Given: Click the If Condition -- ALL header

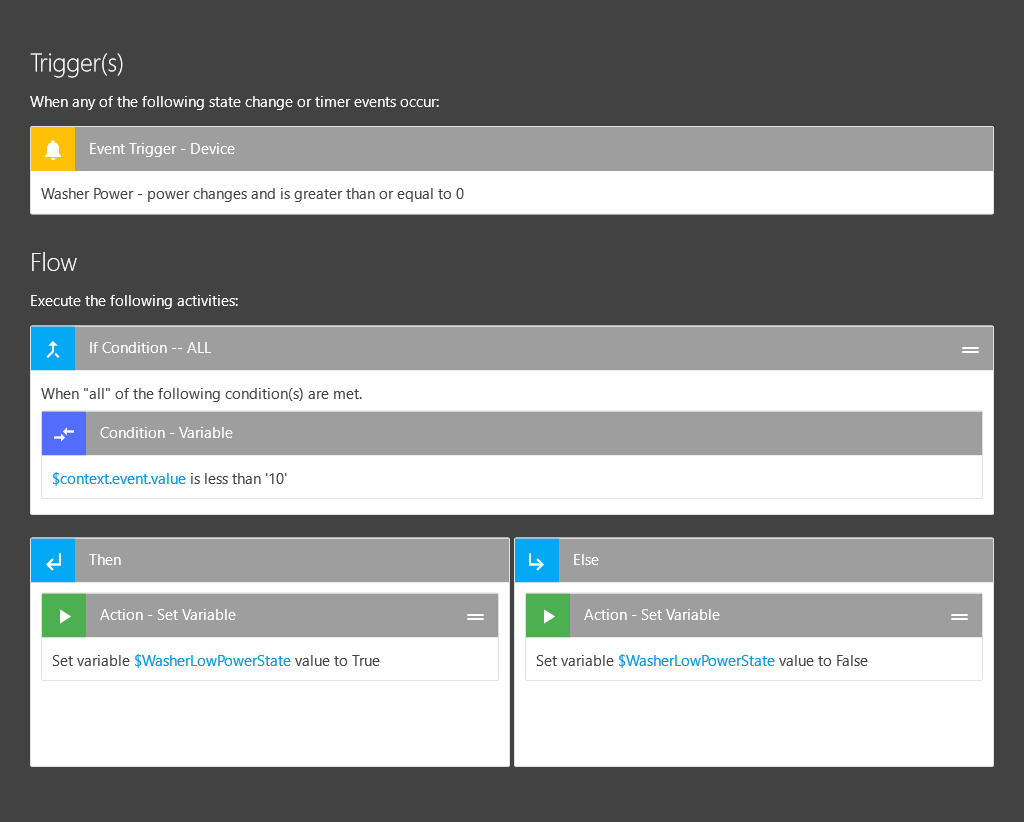Looking at the screenshot, I should pyautogui.click(x=300, y=347).
